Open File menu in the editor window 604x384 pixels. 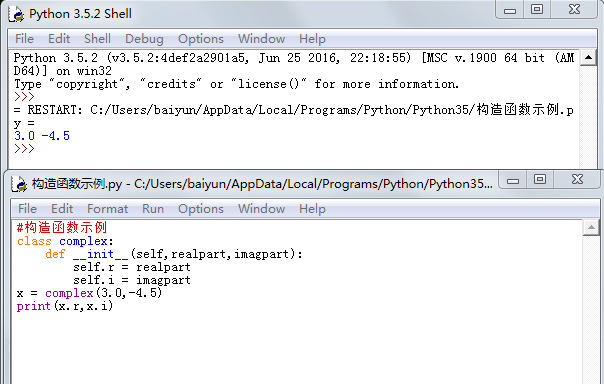click(27, 209)
